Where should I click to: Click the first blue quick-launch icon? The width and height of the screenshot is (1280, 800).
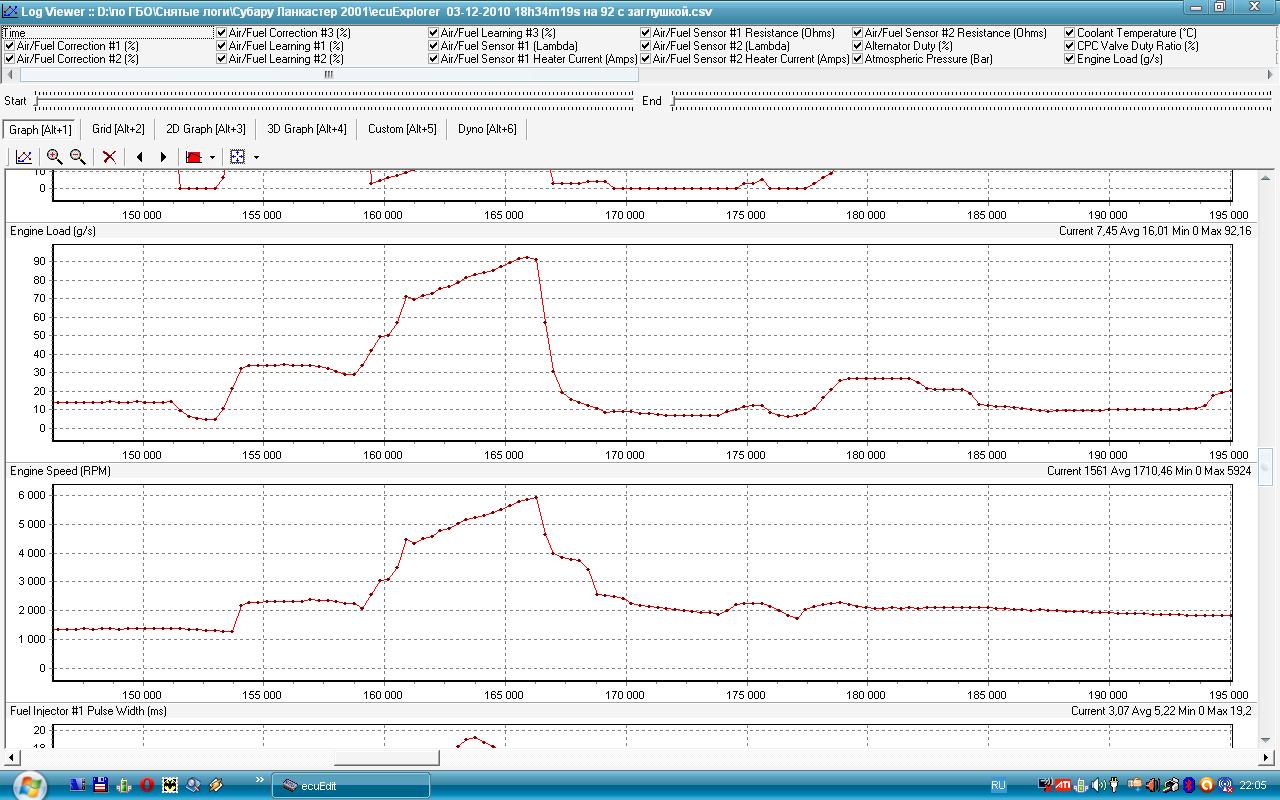78,785
